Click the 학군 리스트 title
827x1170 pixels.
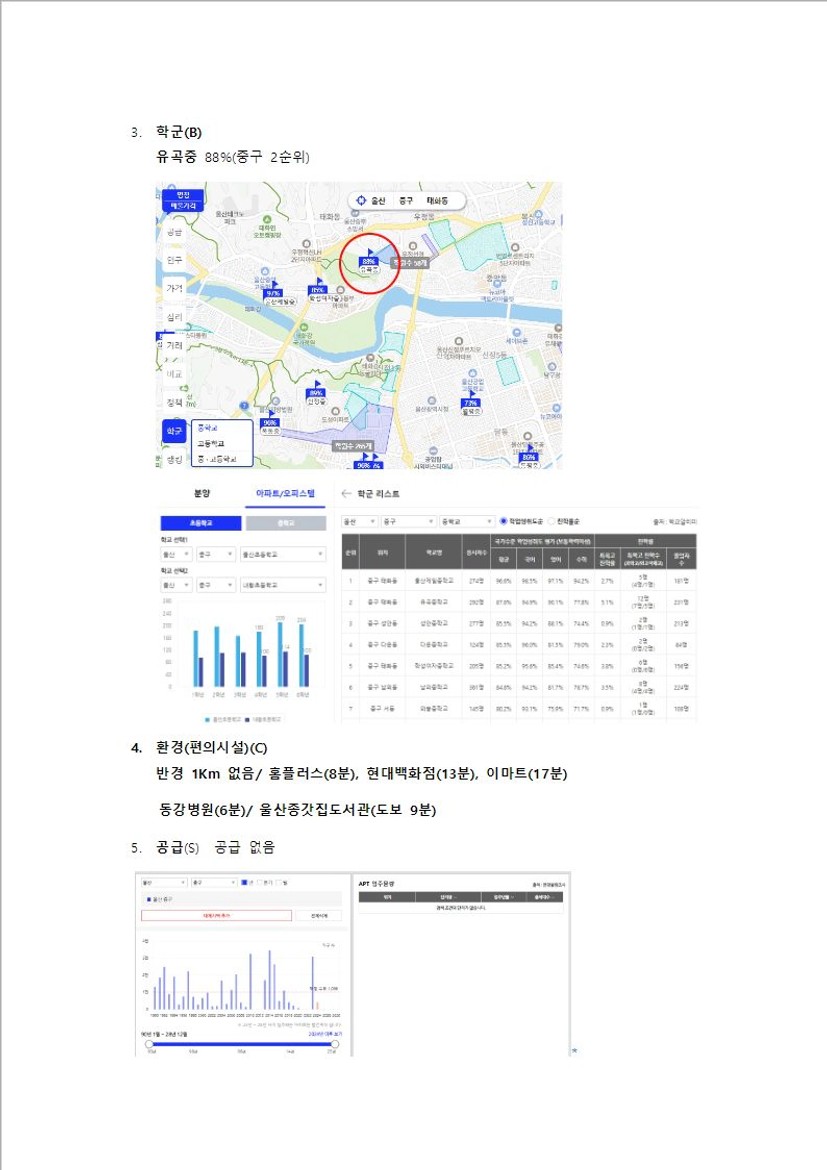pos(378,494)
